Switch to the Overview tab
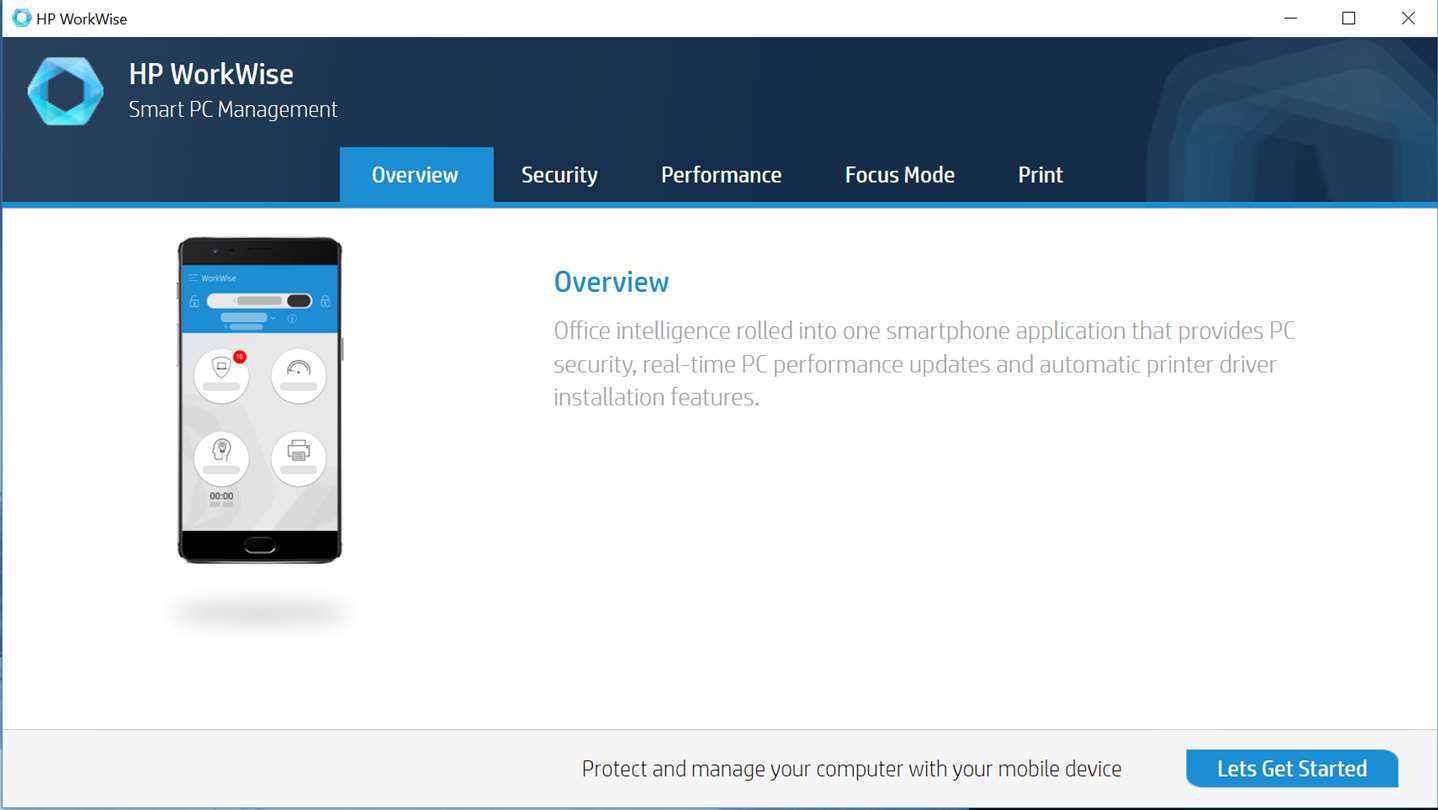Viewport: 1438px width, 810px height. coord(416,175)
